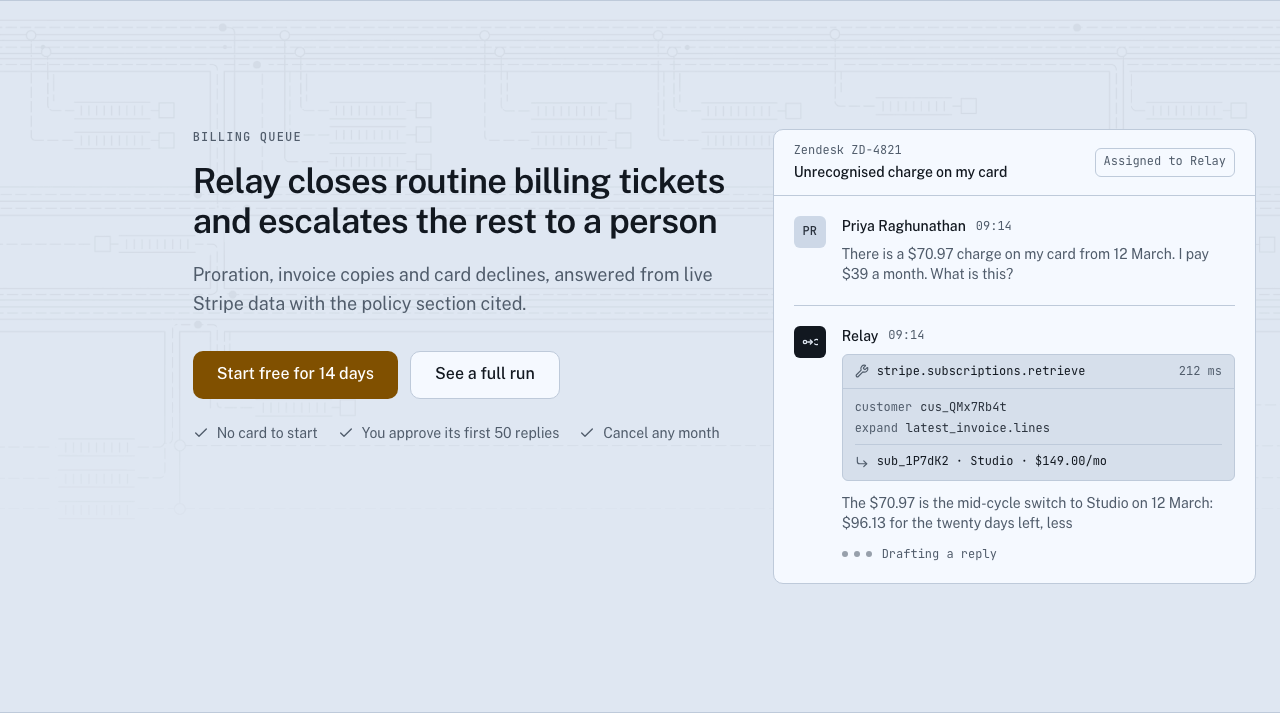Click the 212 ms latency label
The height and width of the screenshot is (713, 1280).
coord(1200,371)
